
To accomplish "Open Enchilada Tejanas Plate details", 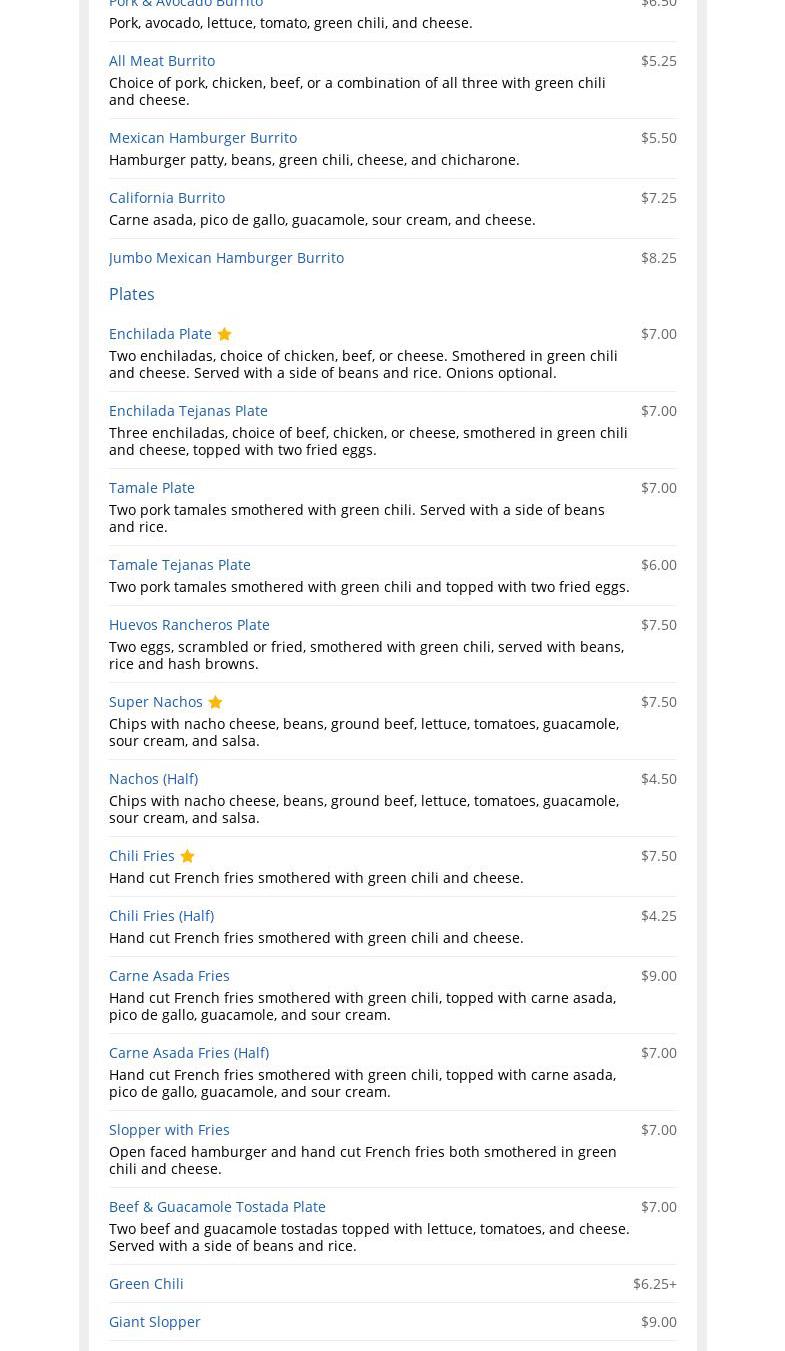I will (x=188, y=411).
